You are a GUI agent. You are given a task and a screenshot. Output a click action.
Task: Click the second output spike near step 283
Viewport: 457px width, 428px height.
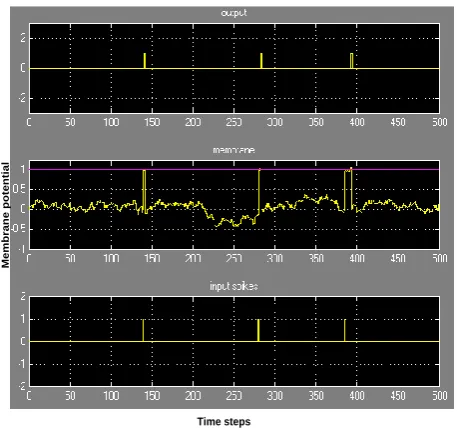click(261, 61)
